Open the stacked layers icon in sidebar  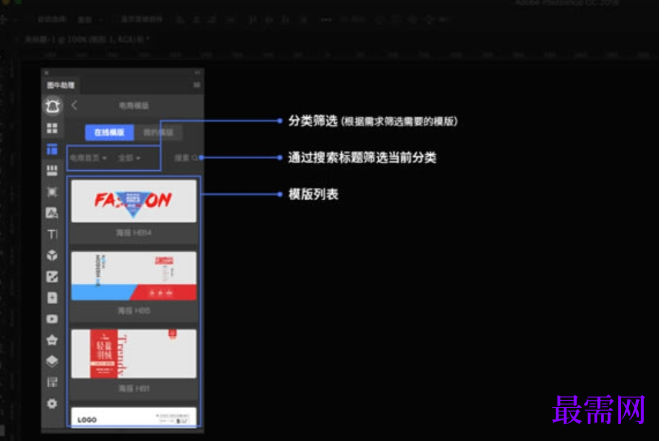(x=52, y=361)
